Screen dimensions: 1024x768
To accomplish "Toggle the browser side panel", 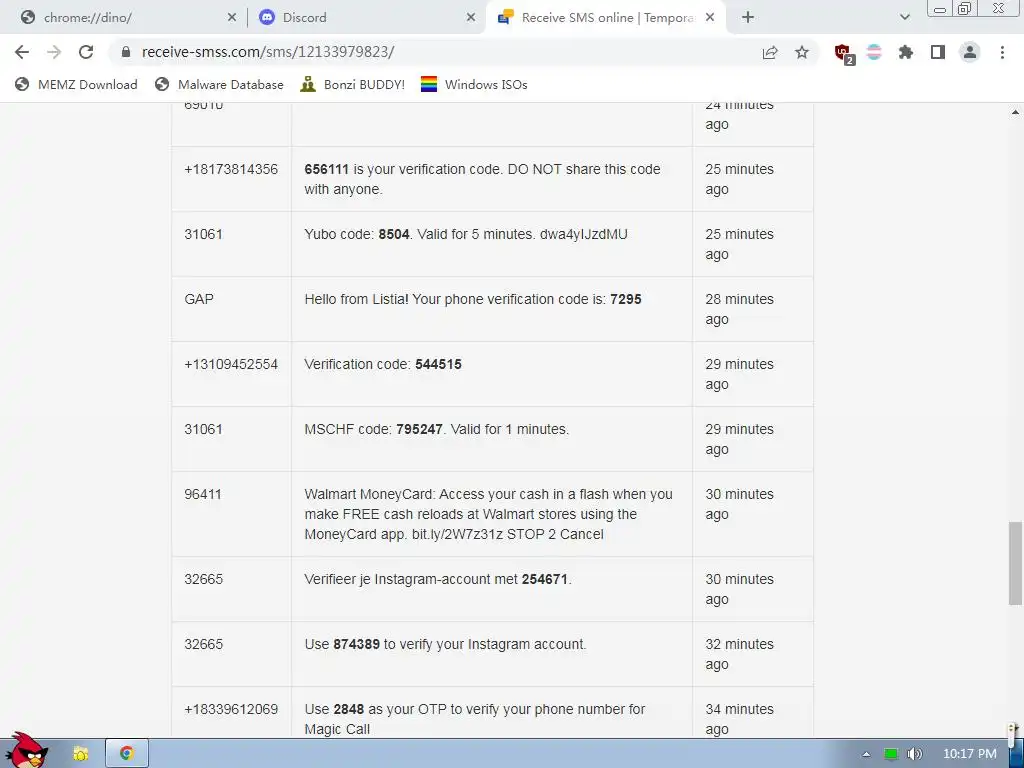I will pos(938,52).
